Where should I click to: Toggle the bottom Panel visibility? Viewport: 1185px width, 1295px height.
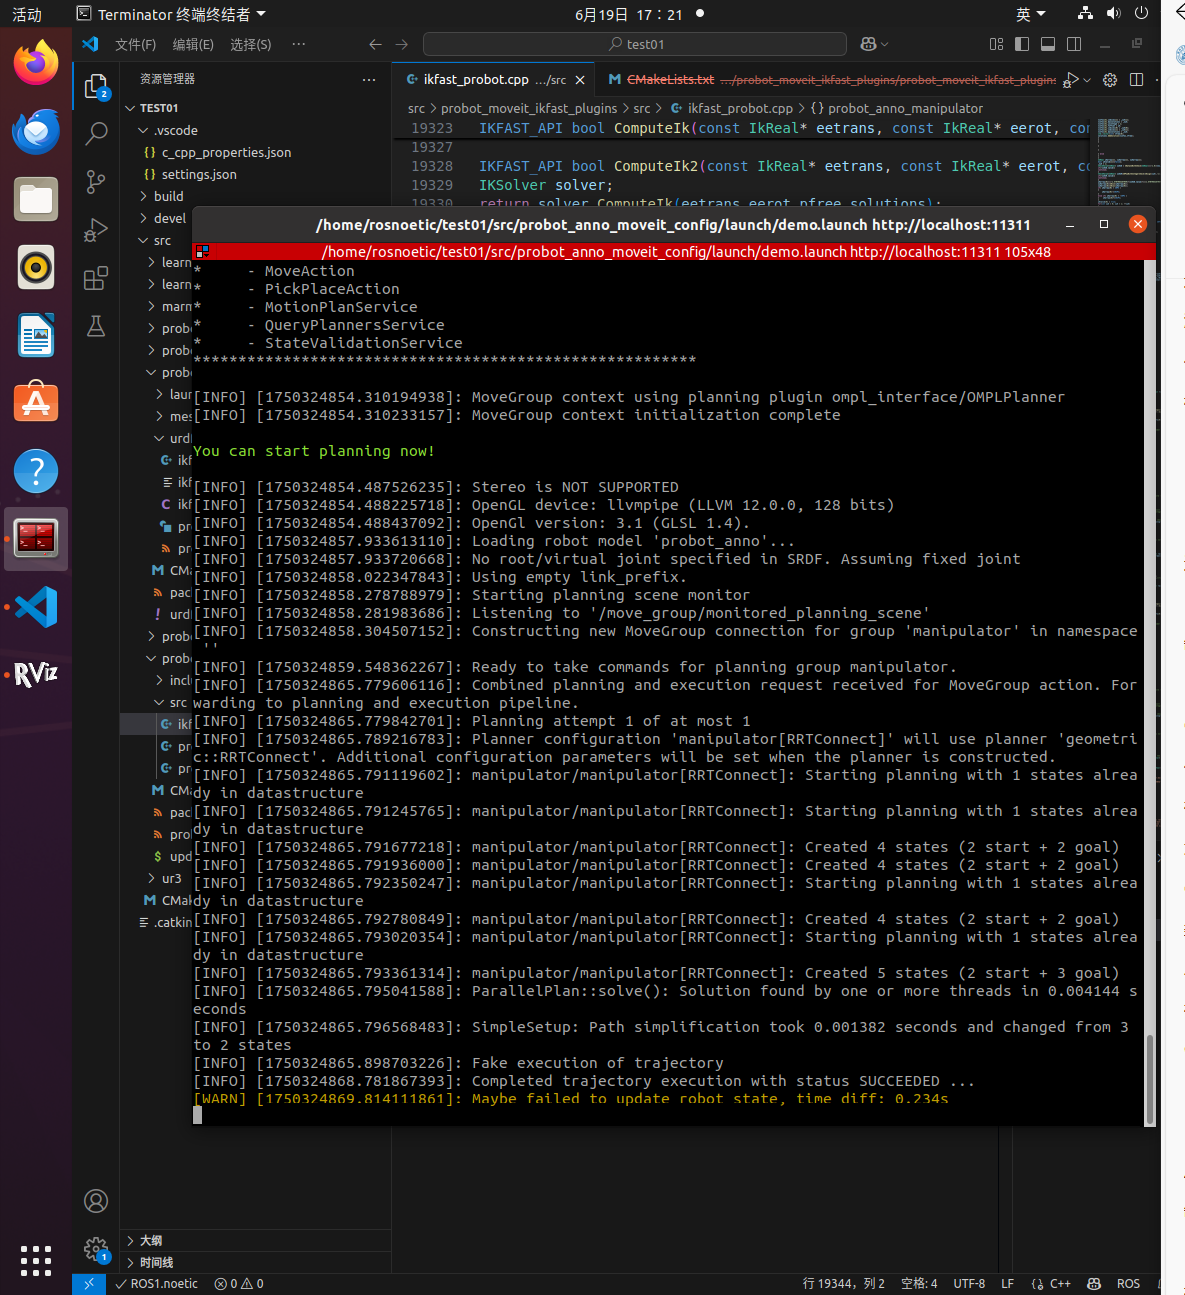pos(1047,44)
